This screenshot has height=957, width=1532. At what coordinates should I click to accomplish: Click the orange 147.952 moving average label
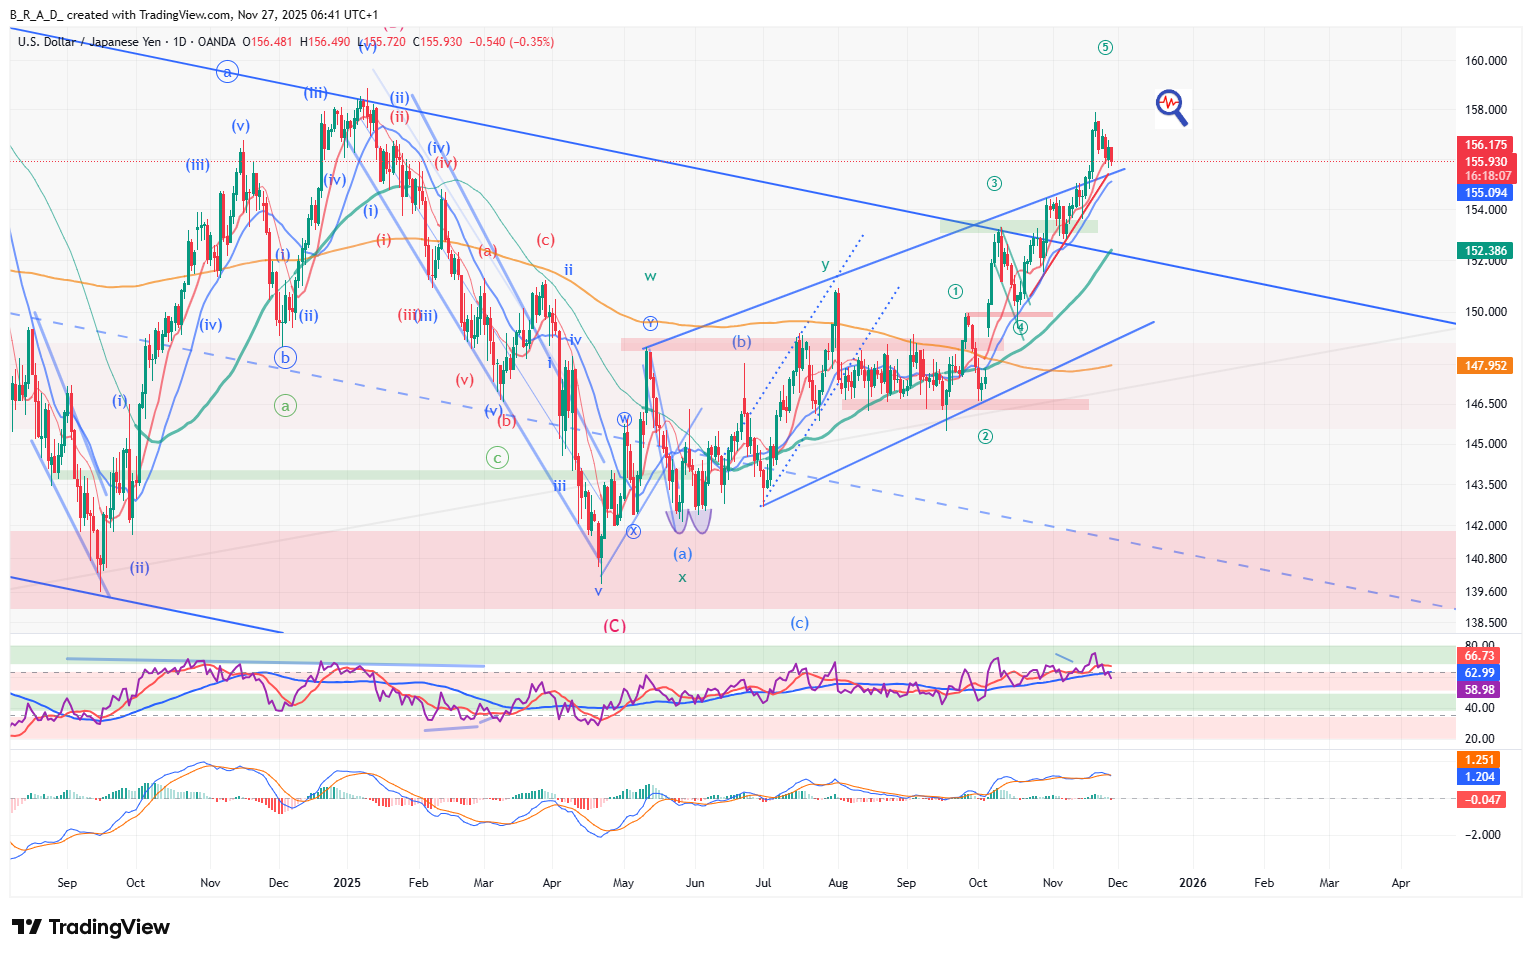[1486, 366]
